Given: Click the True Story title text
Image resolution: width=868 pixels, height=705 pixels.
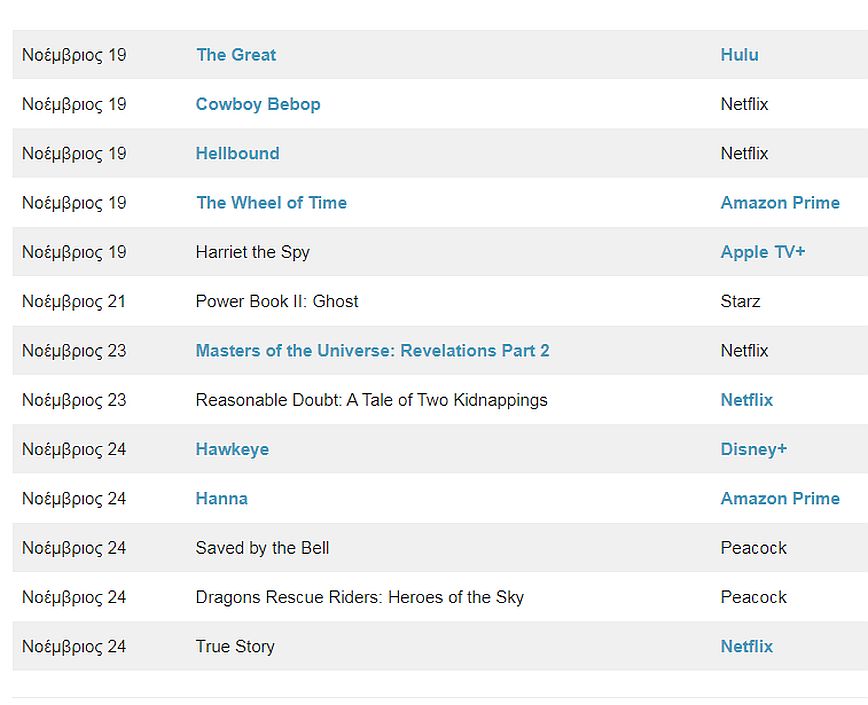Looking at the screenshot, I should coord(234,647).
